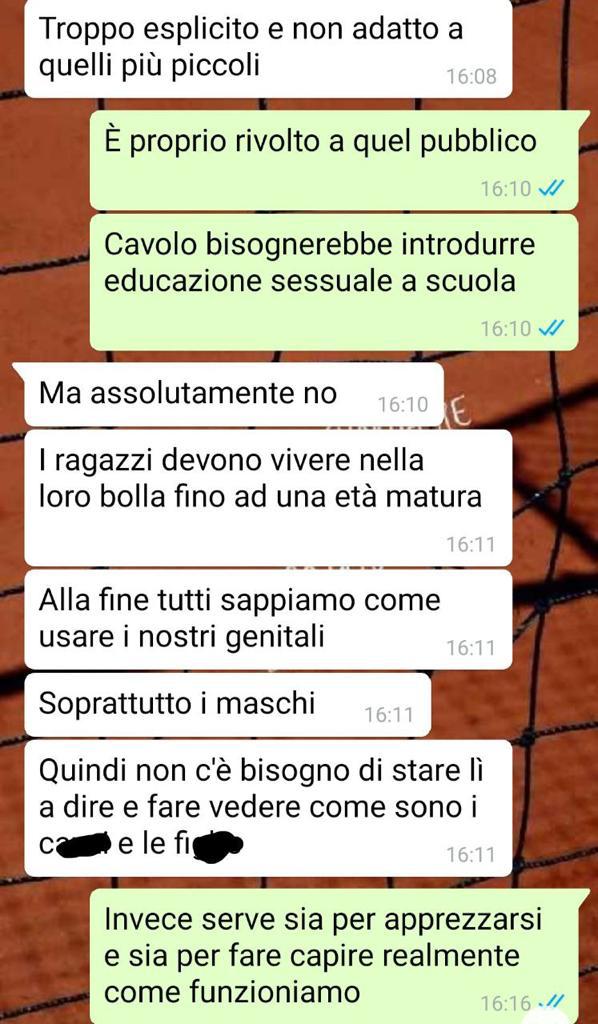Tap the first blacked-out censored word
Image resolution: width=598 pixels, height=1024 pixels.
82,846
